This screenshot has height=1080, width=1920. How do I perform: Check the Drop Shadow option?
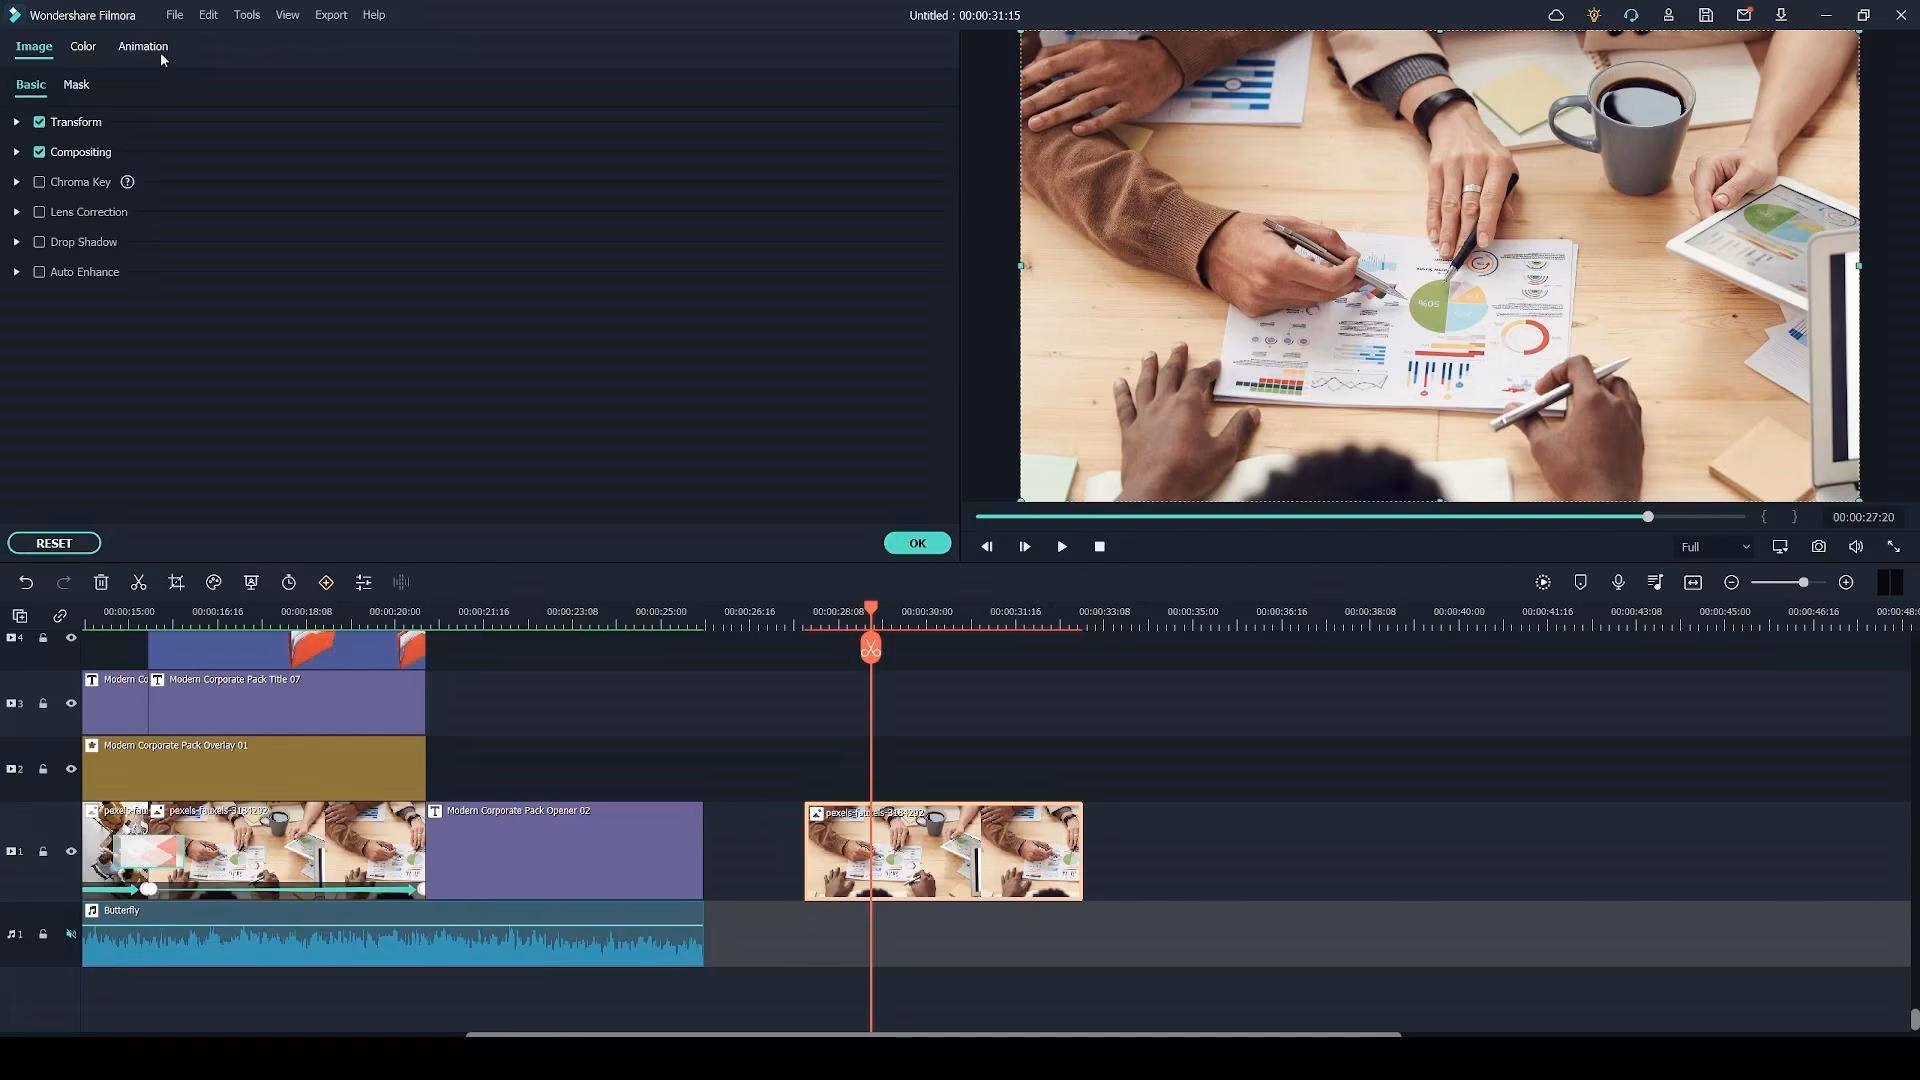[x=40, y=242]
